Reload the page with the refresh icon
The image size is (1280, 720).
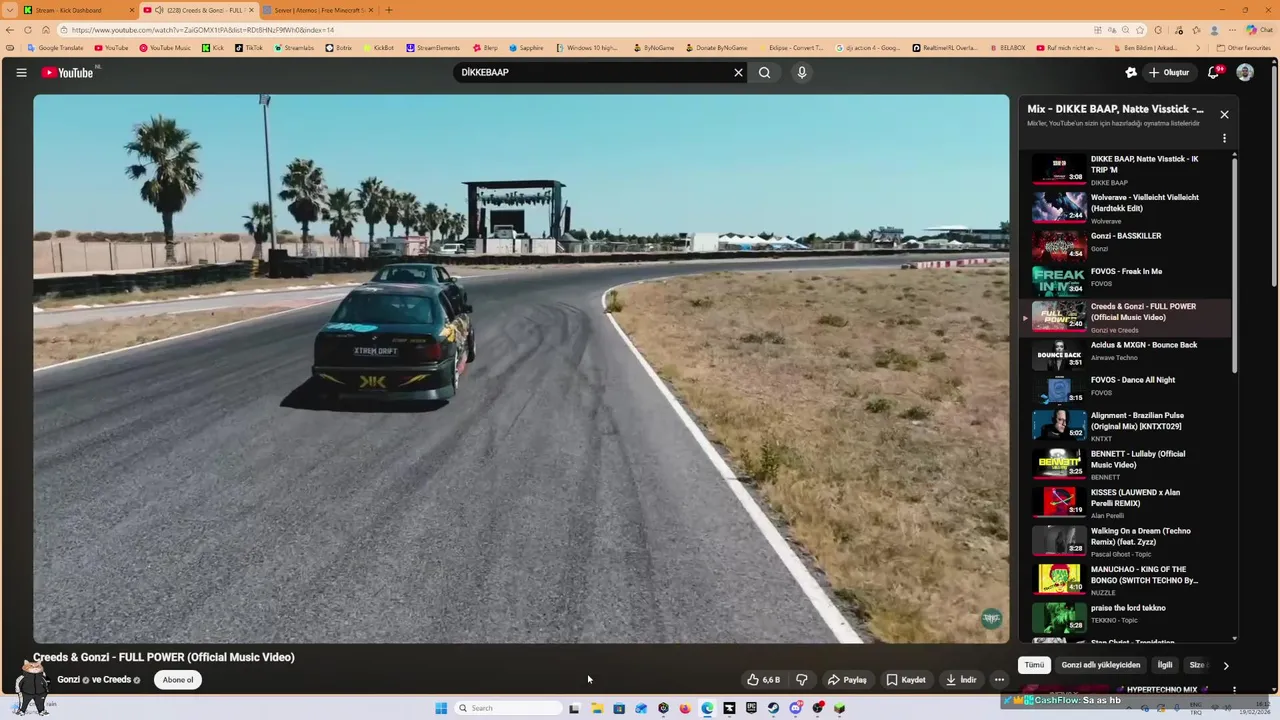[x=29, y=29]
